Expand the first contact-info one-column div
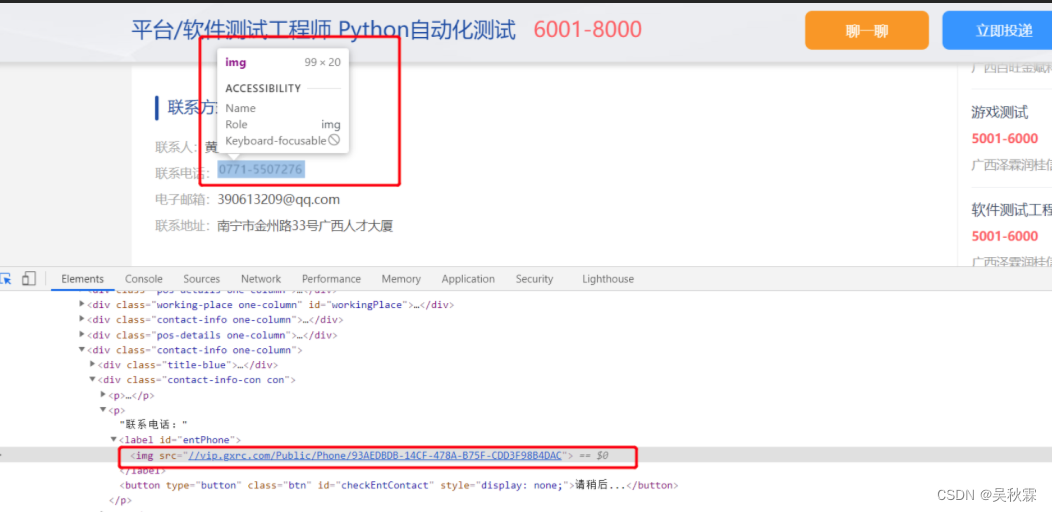Image resolution: width=1052 pixels, height=512 pixels. [x=82, y=319]
